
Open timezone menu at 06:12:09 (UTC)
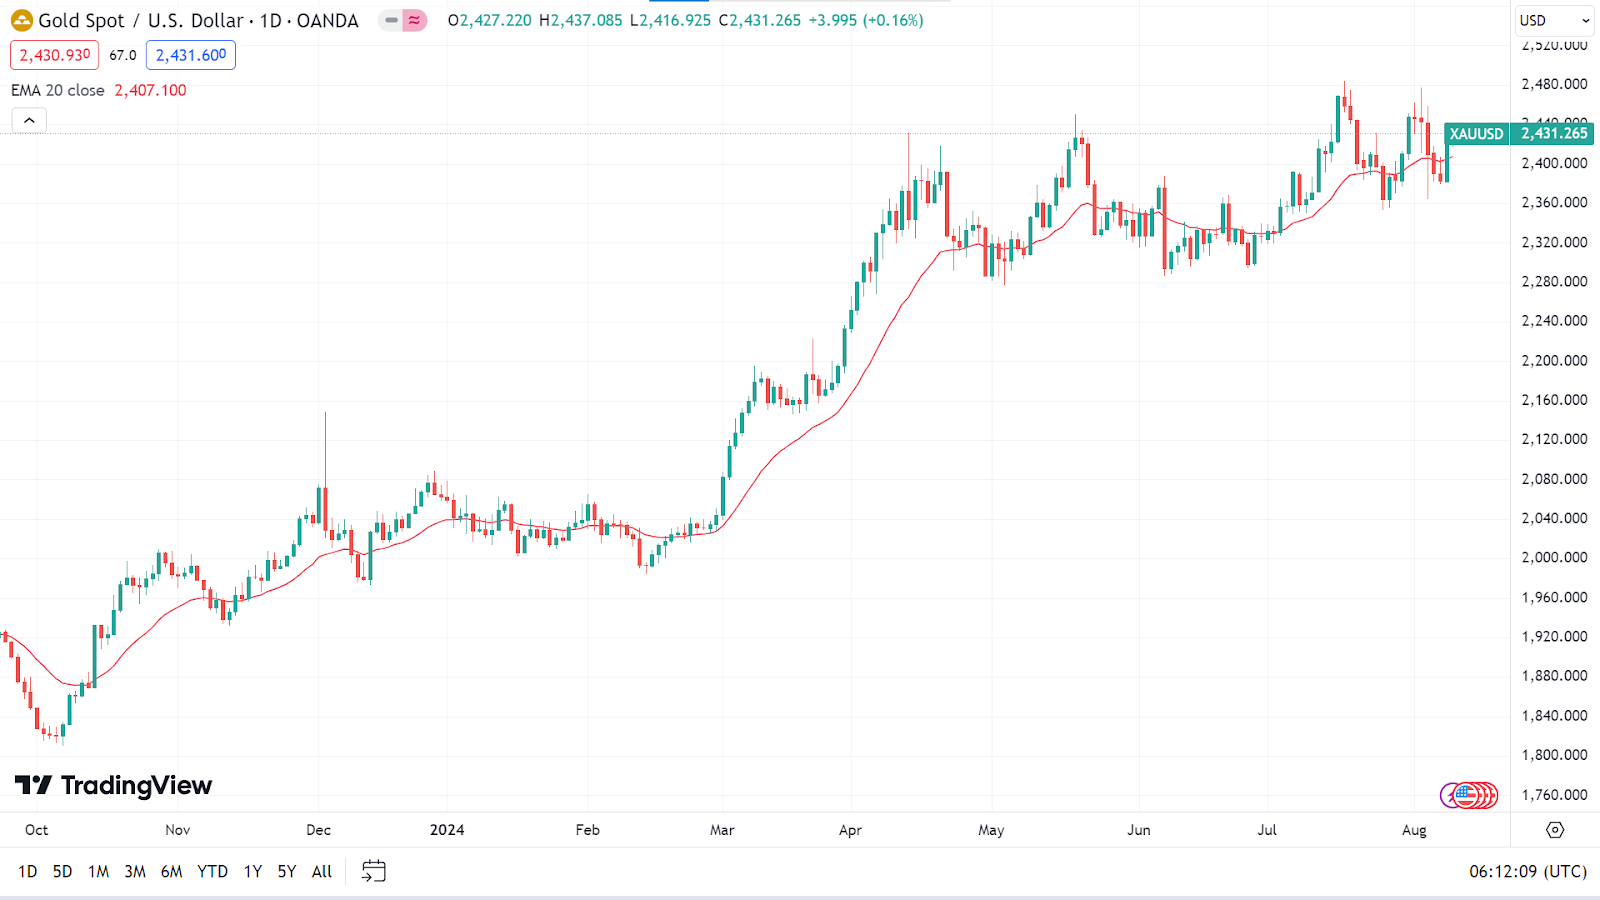pyautogui.click(x=1527, y=871)
